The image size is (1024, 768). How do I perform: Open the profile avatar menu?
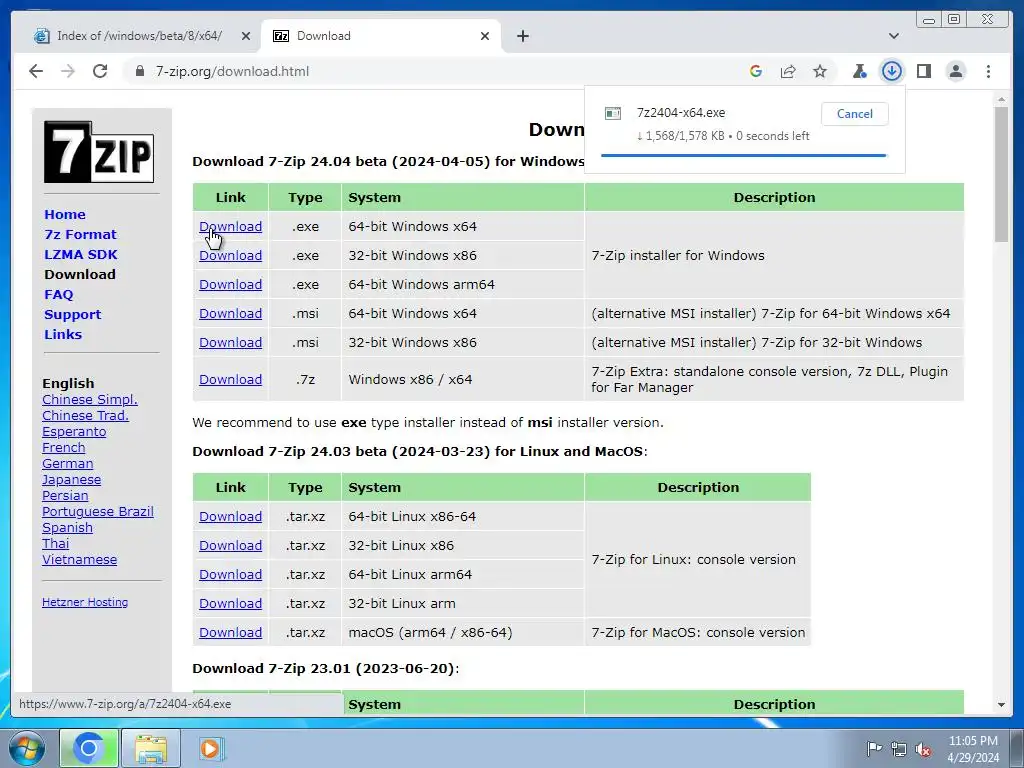click(955, 71)
